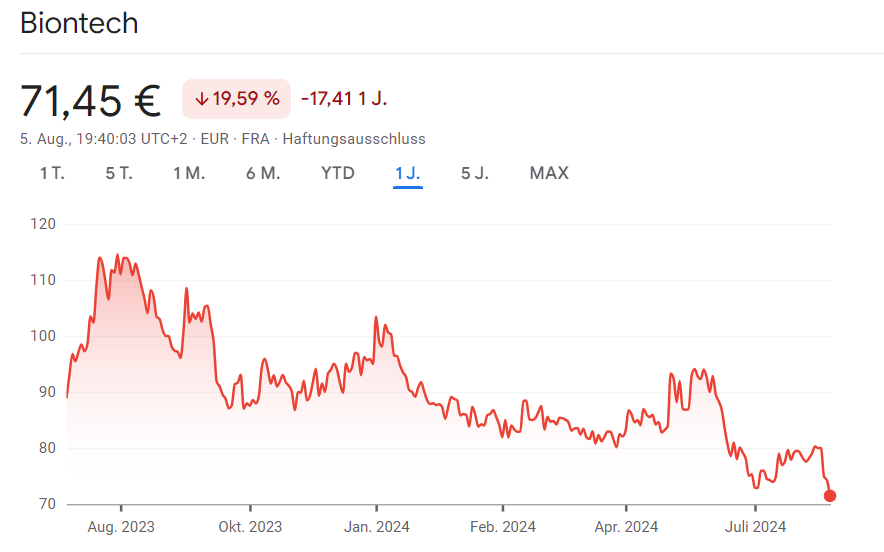Select the 5 T. time range tab
This screenshot has width=884, height=552.
pyautogui.click(x=119, y=173)
